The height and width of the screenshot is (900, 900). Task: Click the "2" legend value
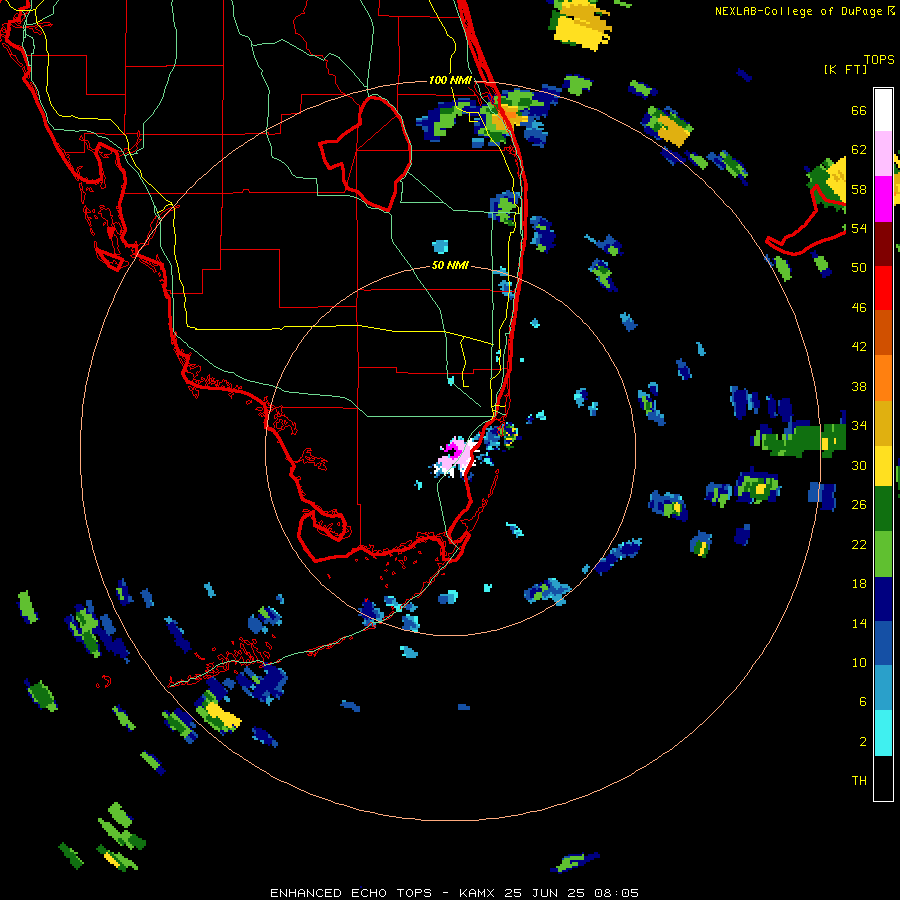[863, 742]
